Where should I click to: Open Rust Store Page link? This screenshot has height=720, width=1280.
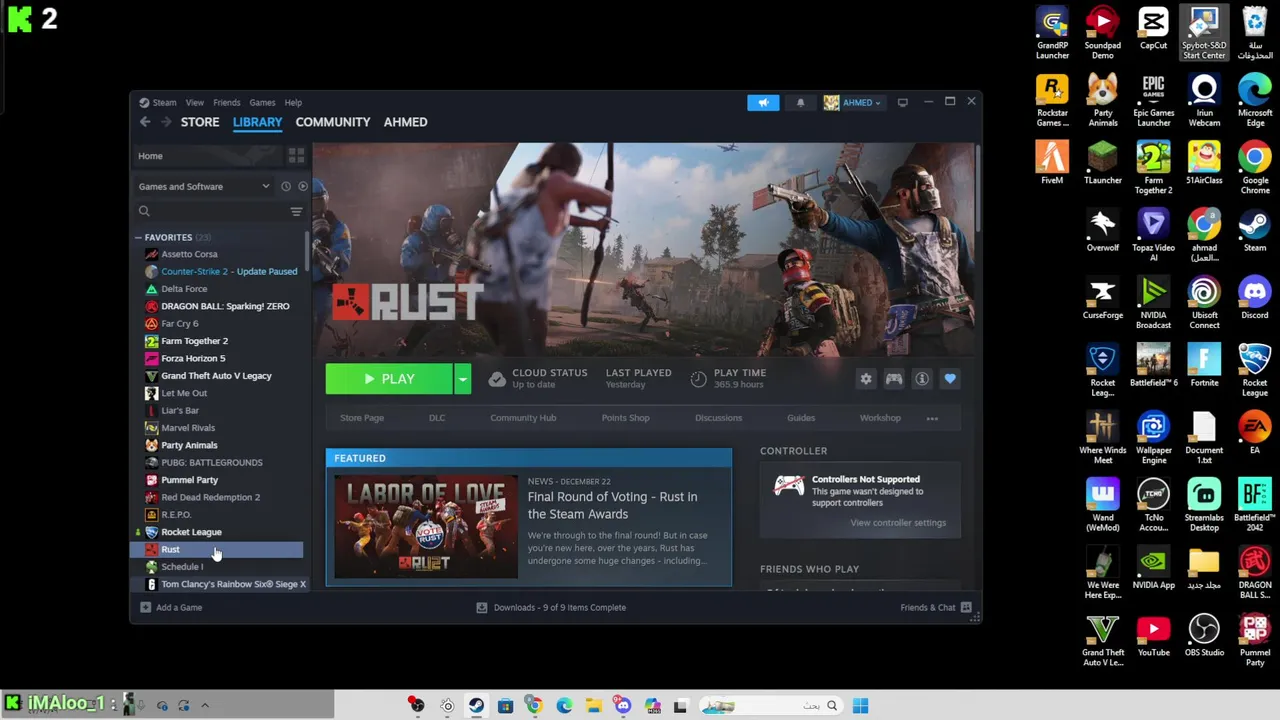[x=362, y=418]
